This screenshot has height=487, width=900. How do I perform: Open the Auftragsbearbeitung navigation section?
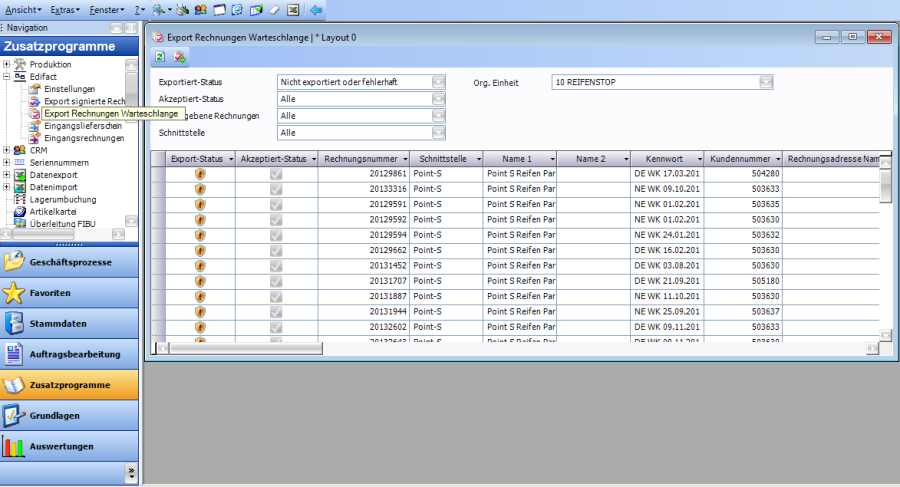click(69, 354)
